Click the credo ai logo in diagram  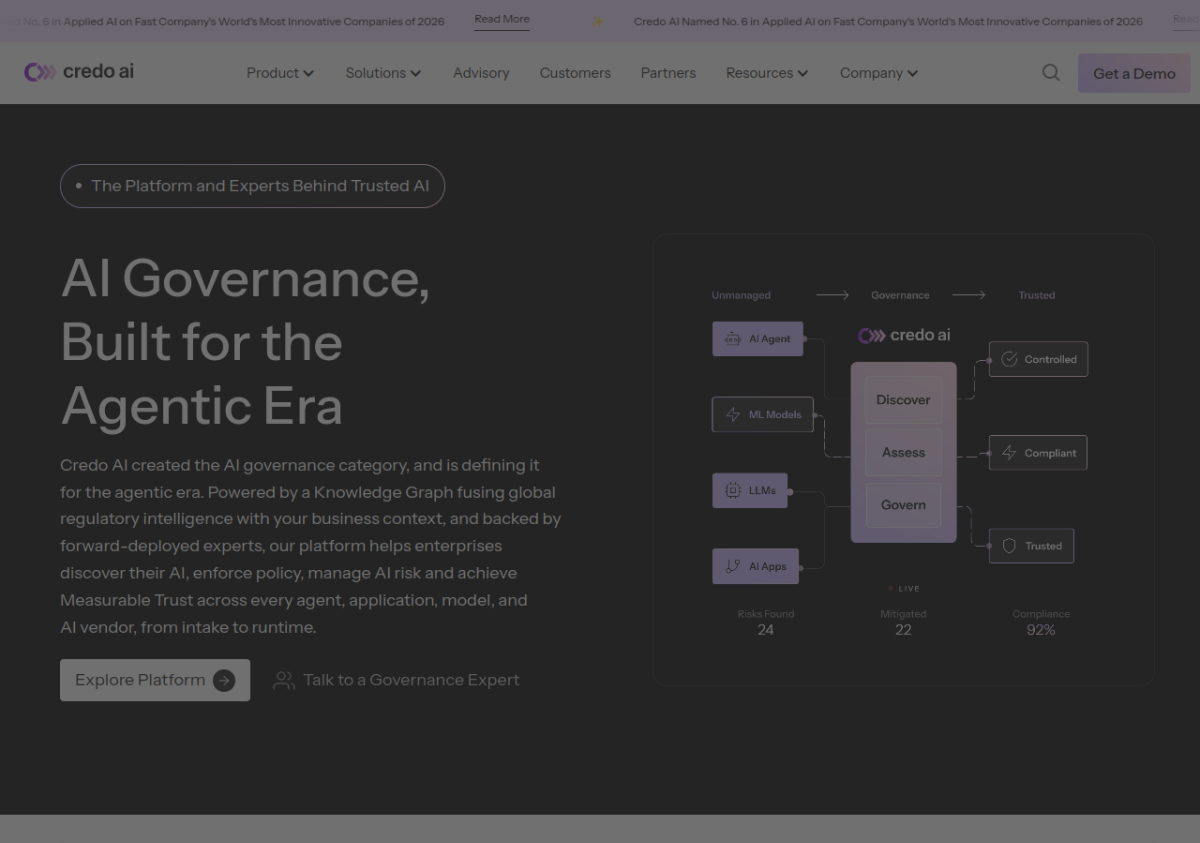(x=904, y=335)
